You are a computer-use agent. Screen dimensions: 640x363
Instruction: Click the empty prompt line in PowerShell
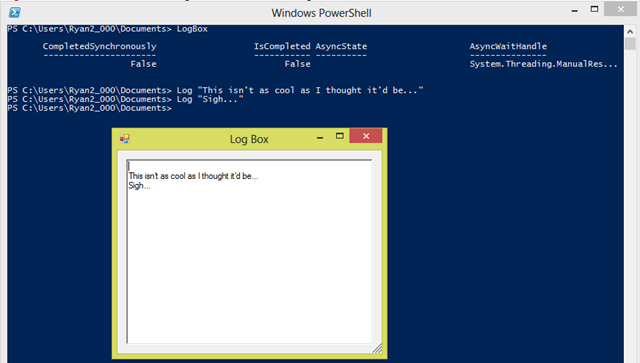pos(90,108)
